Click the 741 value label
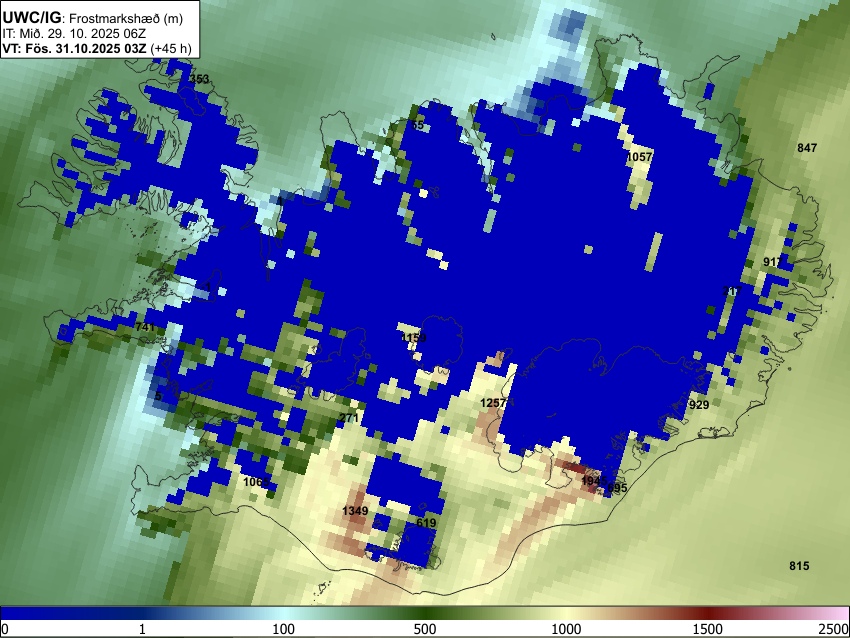This screenshot has width=850, height=638. pos(145,327)
